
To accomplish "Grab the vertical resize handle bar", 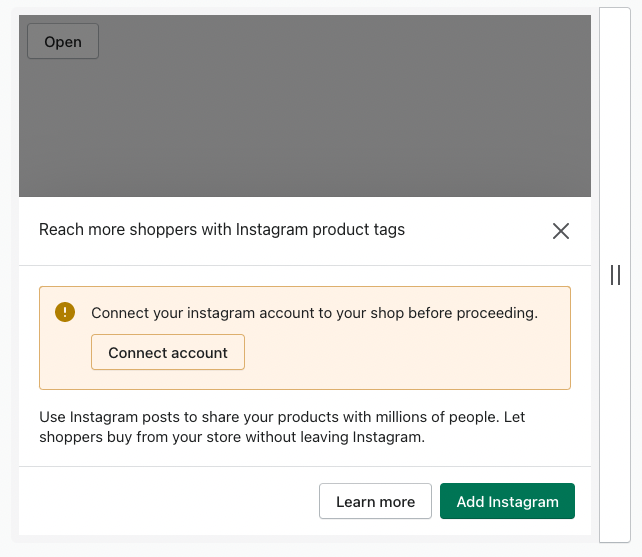I will pyautogui.click(x=615, y=275).
